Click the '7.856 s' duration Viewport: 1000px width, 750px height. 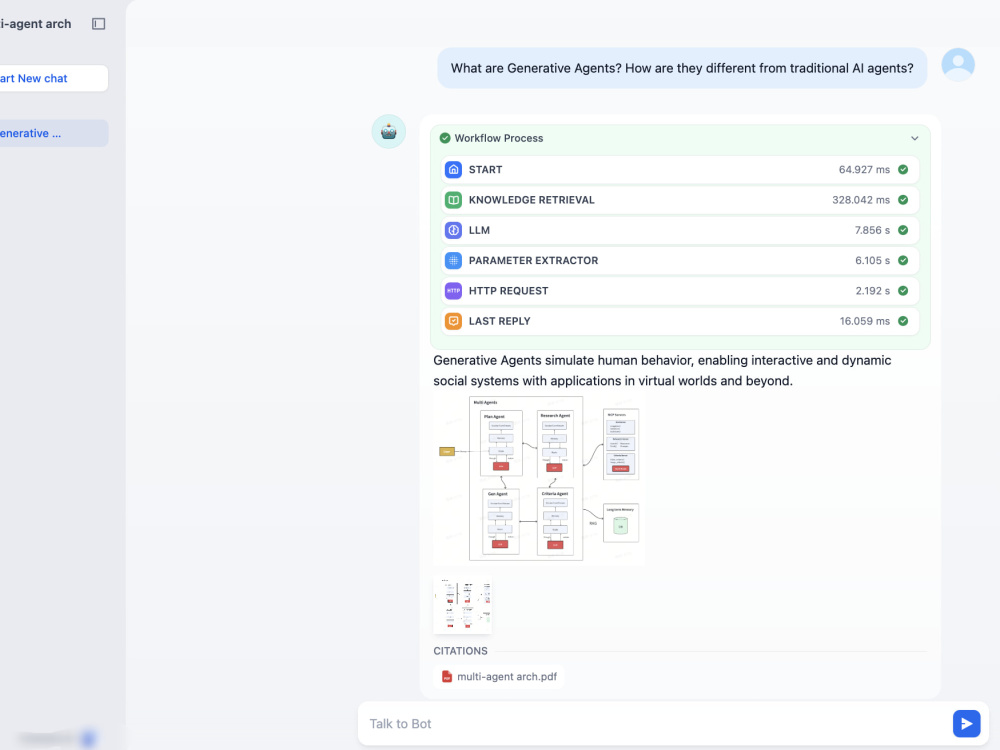[872, 230]
